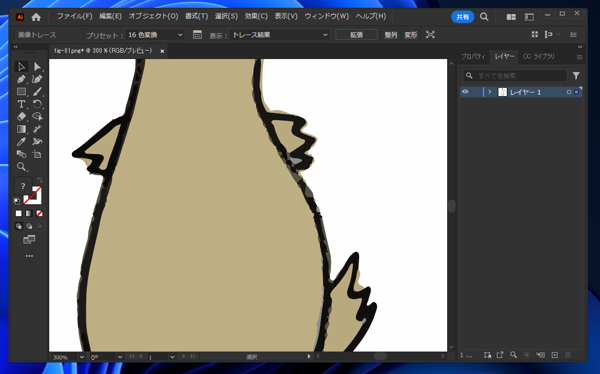Viewport: 600px width, 374px height.
Task: Open the 編集(E) menu
Action: 110,16
